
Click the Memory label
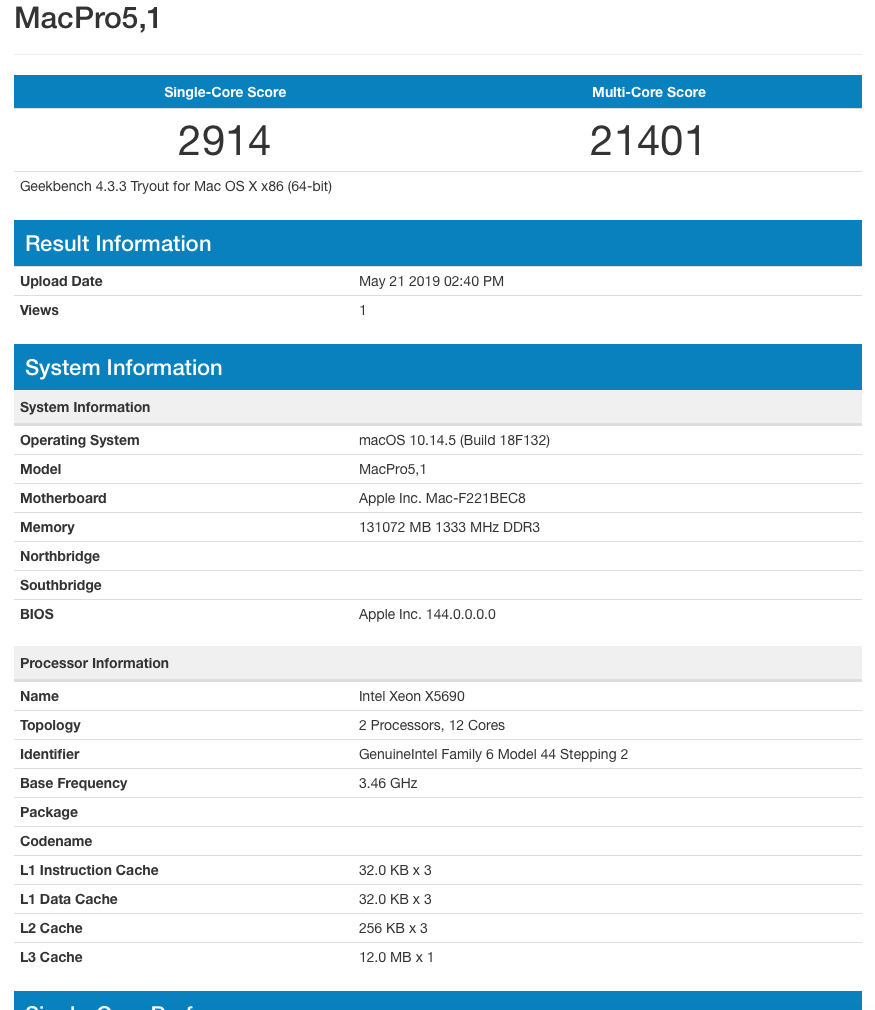[47, 528]
